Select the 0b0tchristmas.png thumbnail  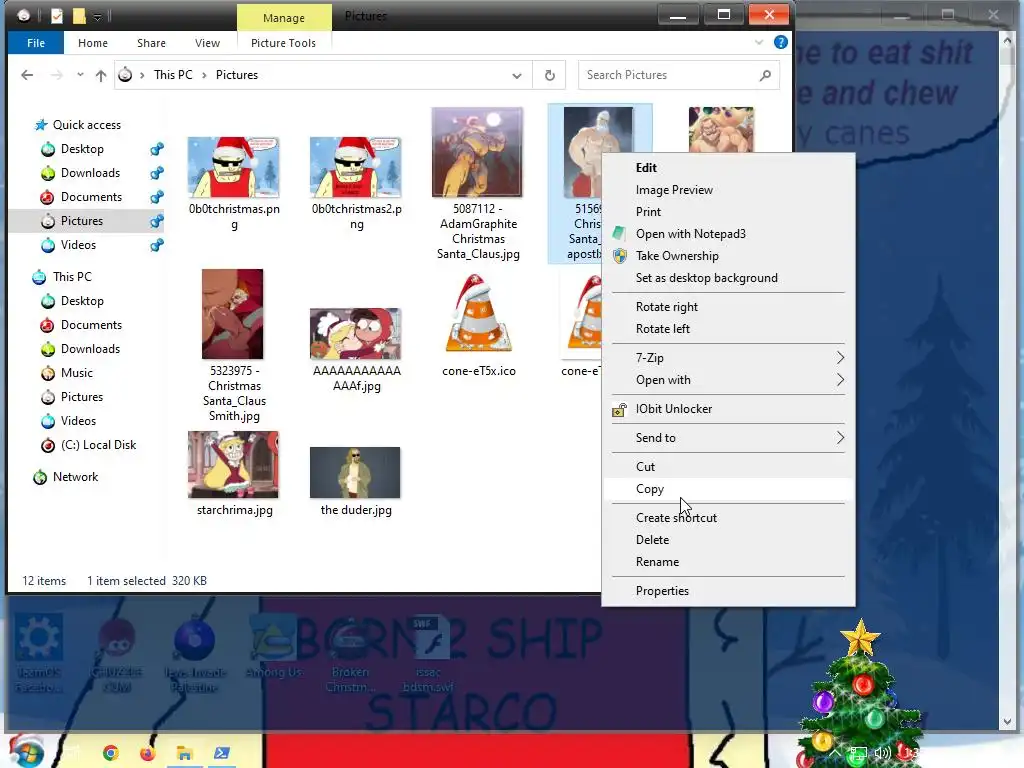click(x=234, y=168)
